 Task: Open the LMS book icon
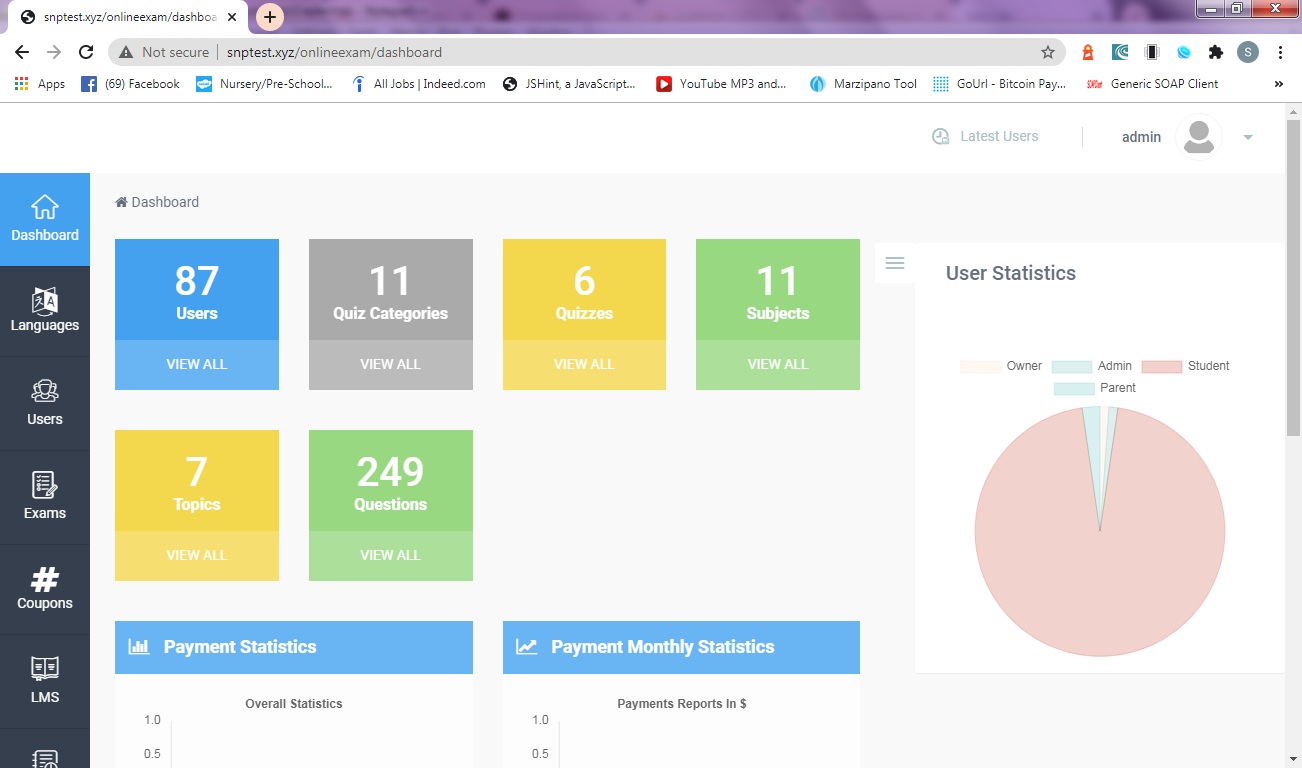point(45,669)
